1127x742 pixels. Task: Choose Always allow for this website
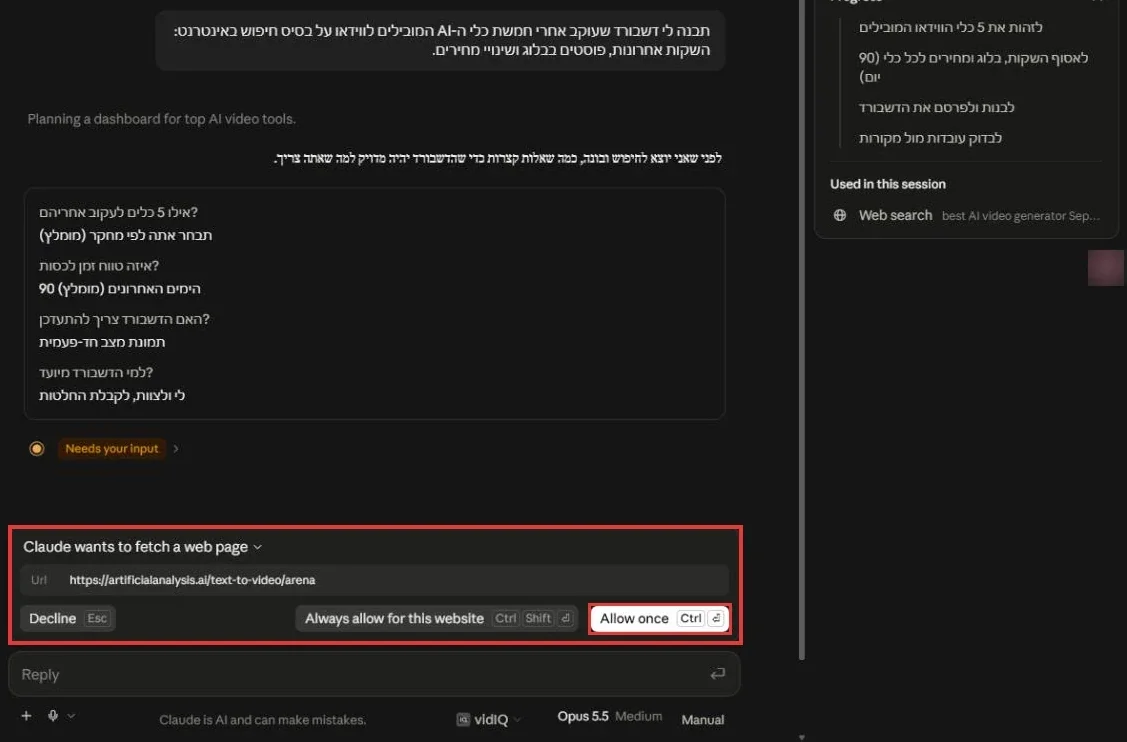[x=437, y=618]
